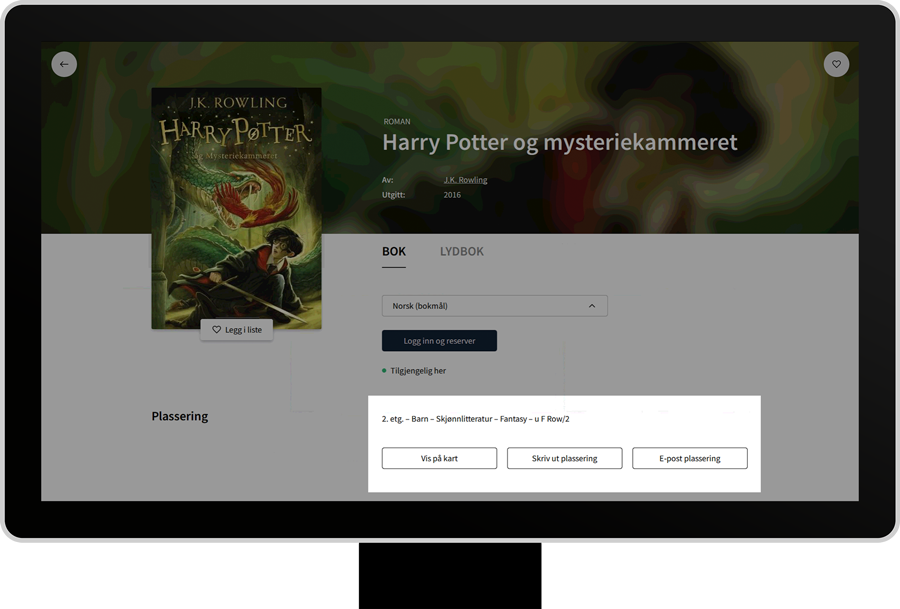Viewport: 900px width, 609px height.
Task: Switch to the BOK tab
Action: [x=394, y=252]
